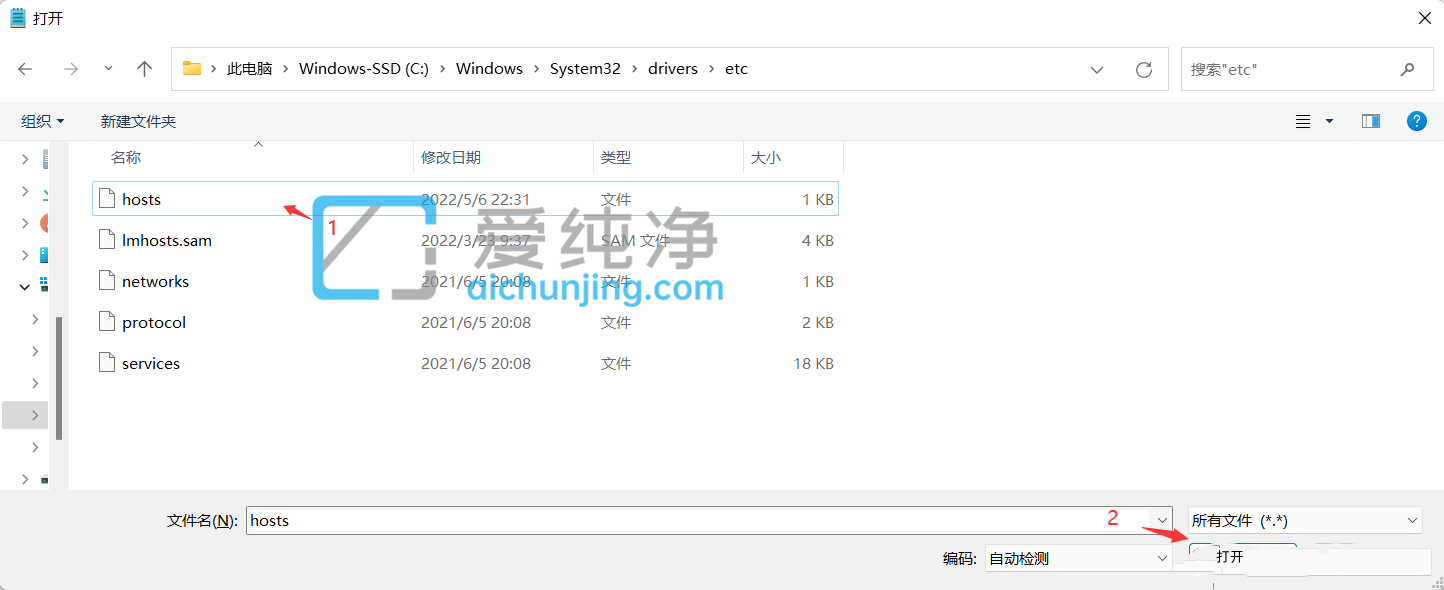Click the refresh icon in address bar
The image size is (1444, 590).
coord(1143,68)
